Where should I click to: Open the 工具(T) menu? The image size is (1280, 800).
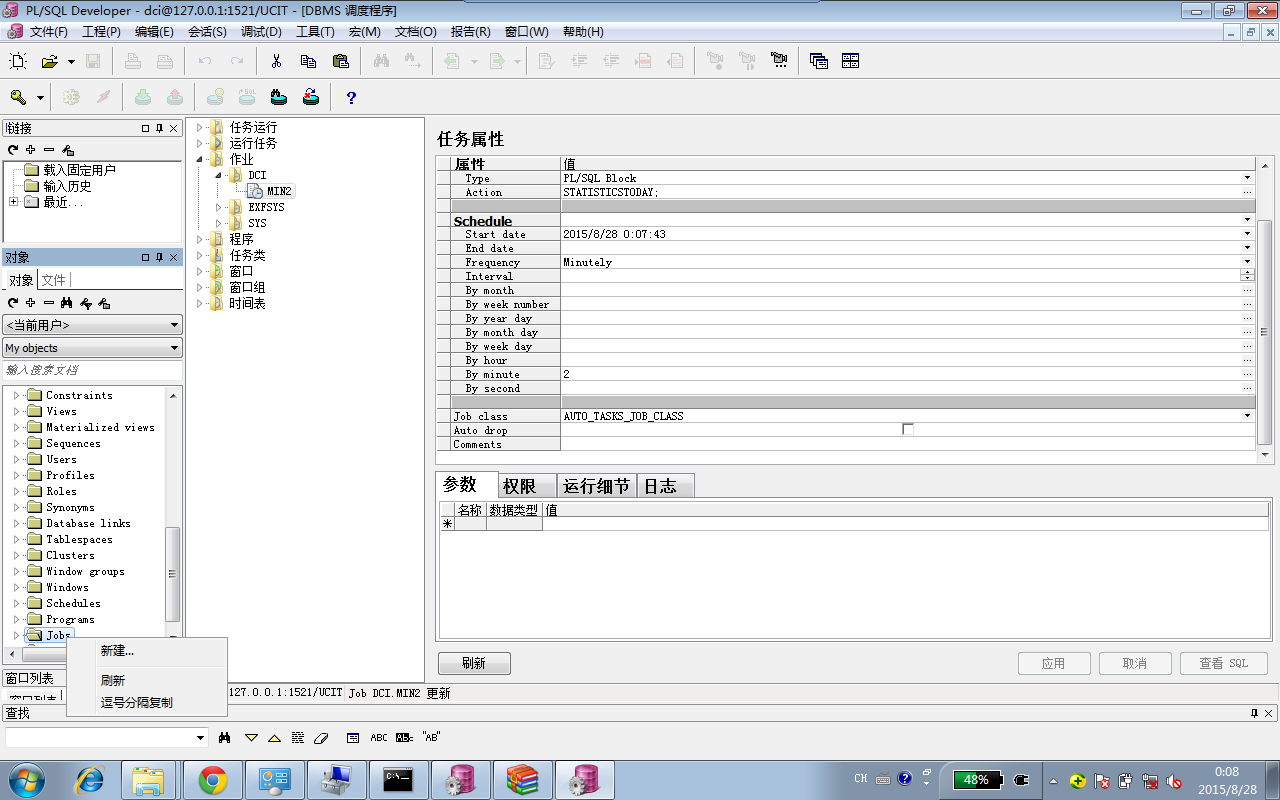coord(315,31)
